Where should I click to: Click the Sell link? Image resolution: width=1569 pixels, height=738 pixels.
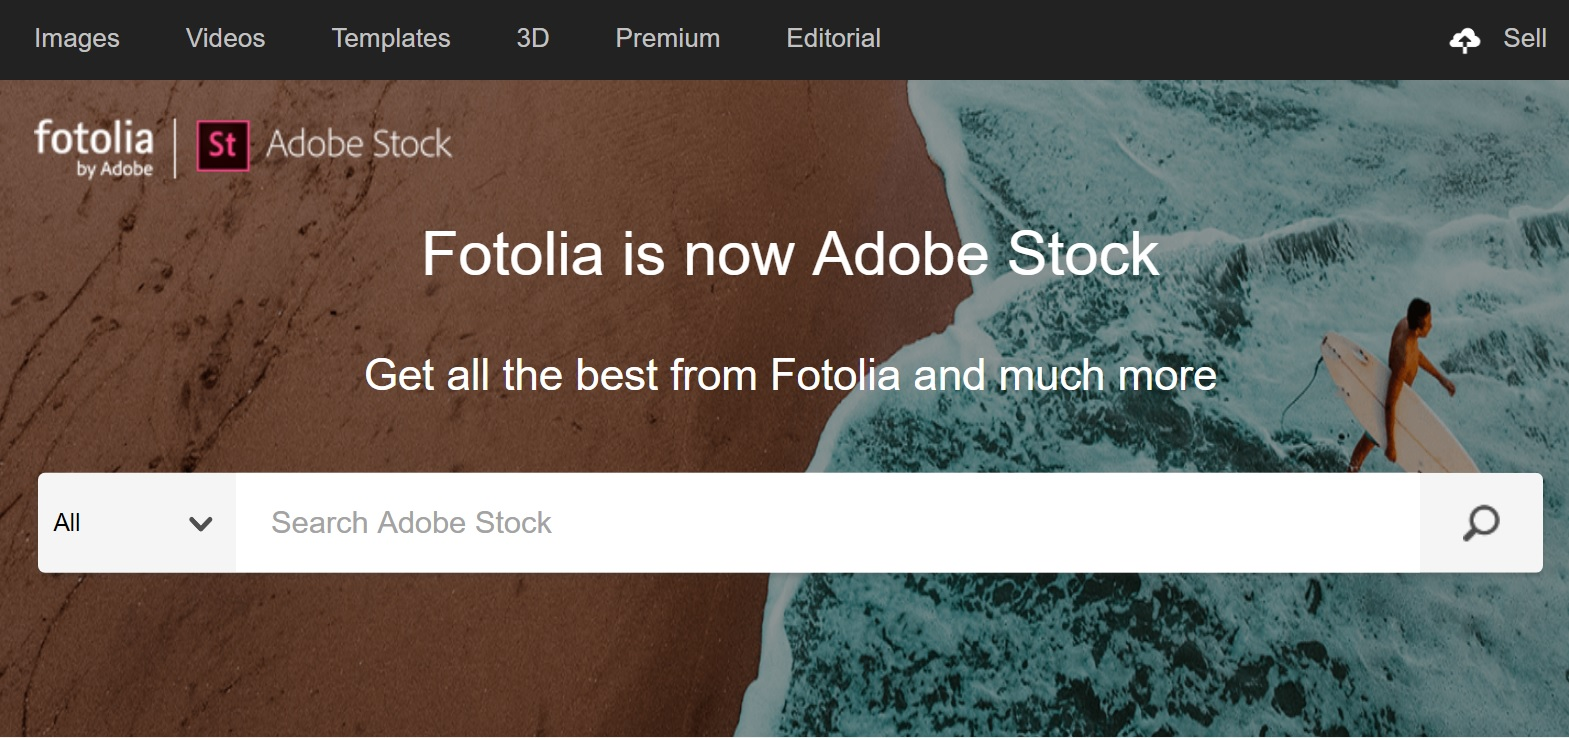coord(1525,39)
